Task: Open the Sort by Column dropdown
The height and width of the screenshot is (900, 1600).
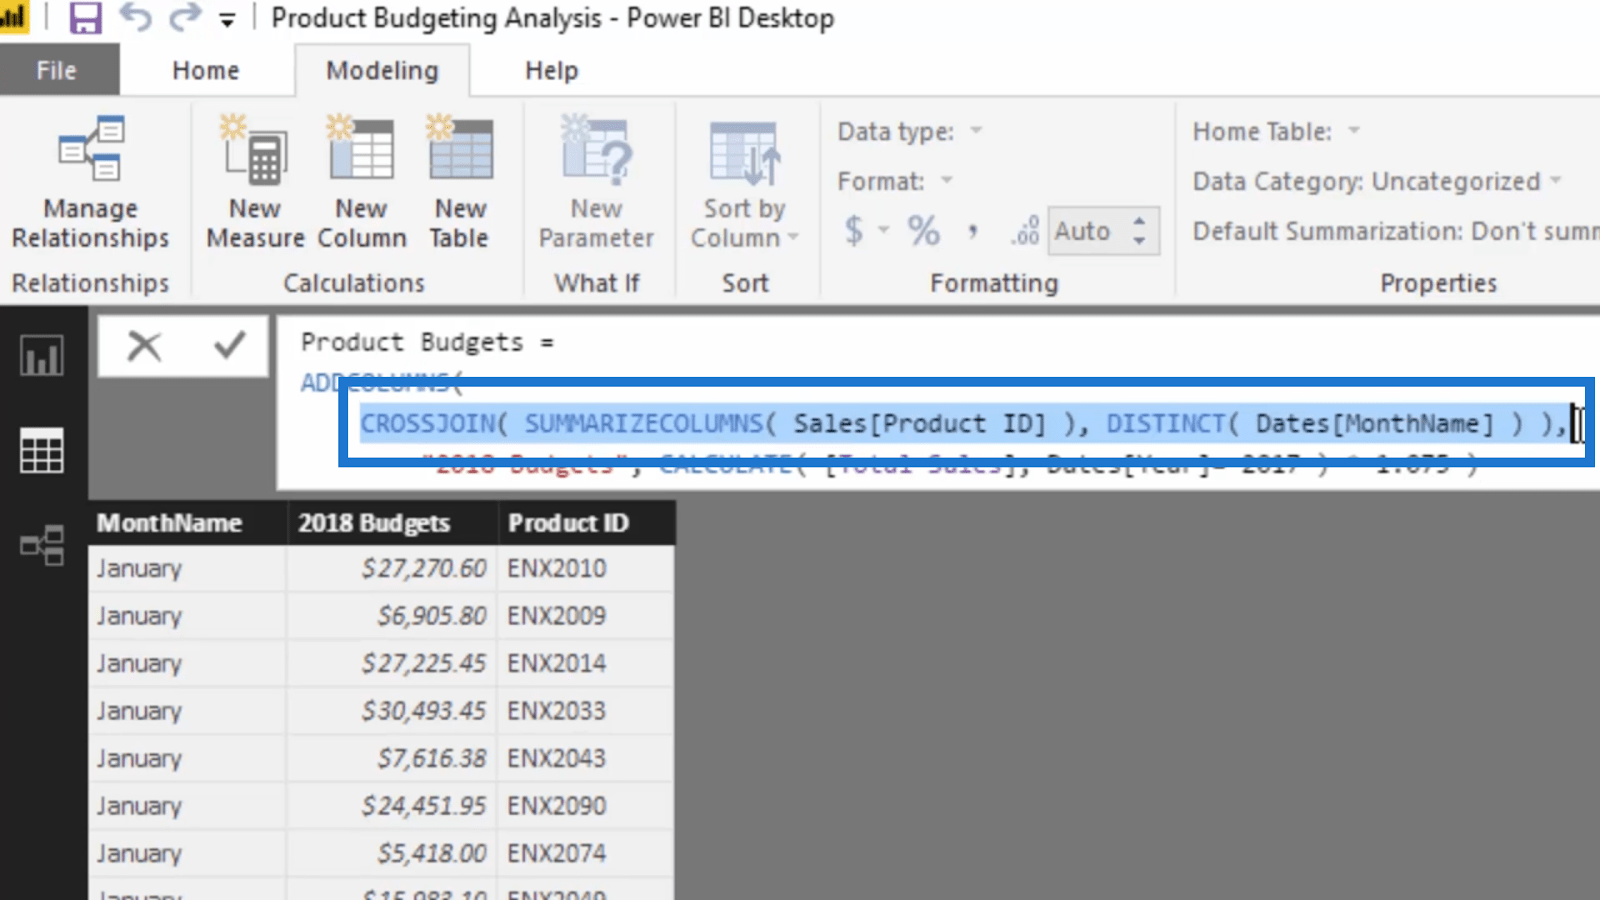Action: point(745,182)
